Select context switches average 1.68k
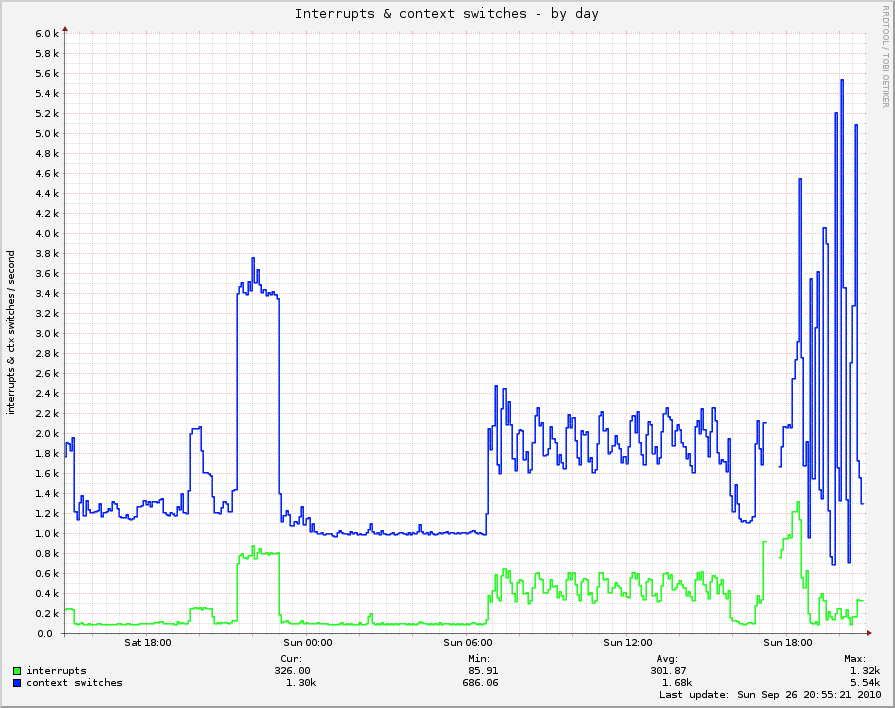 click(x=677, y=683)
